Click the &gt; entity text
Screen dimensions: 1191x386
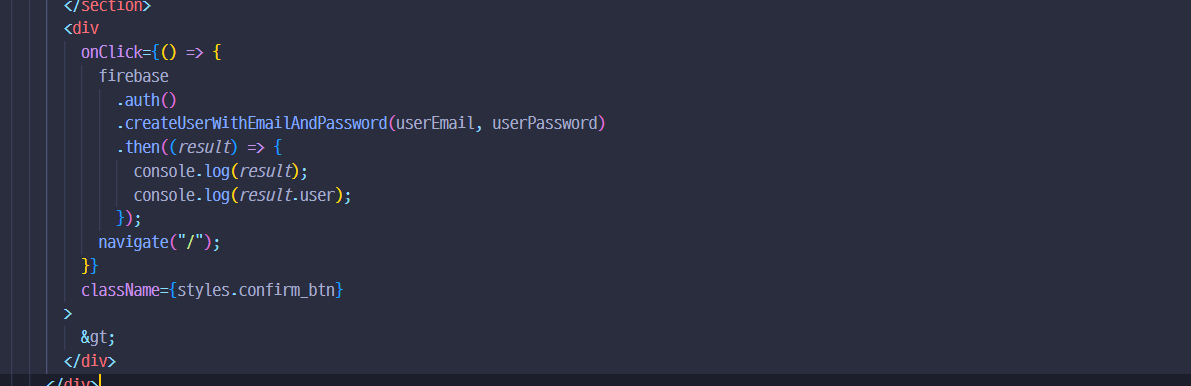pos(99,337)
